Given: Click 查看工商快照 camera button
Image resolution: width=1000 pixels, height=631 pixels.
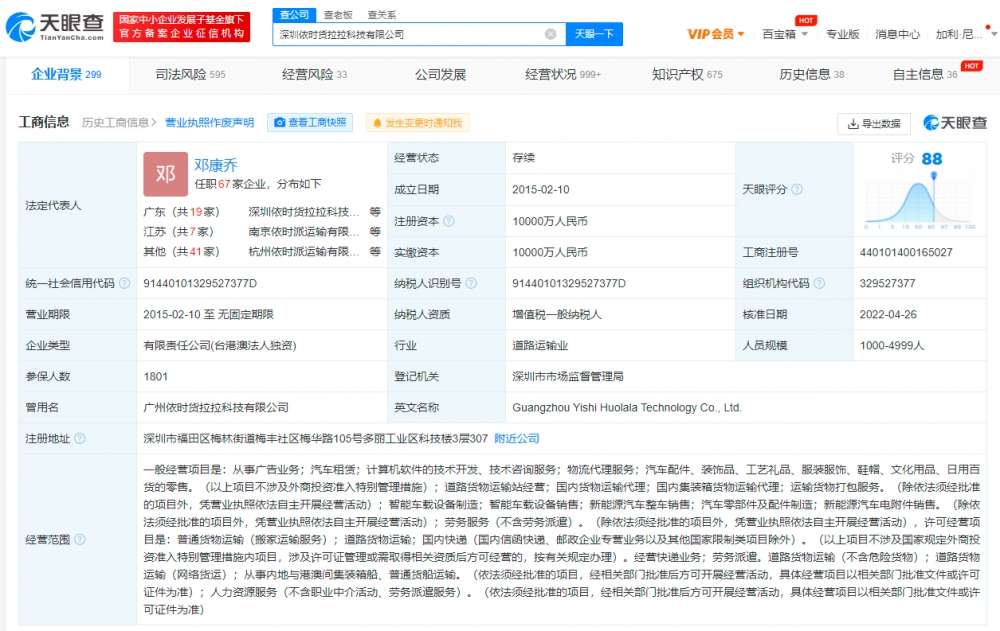Looking at the screenshot, I should click(310, 122).
